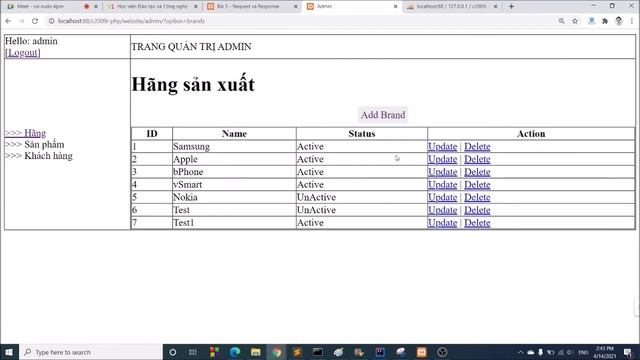640x360 pixels.
Task: Update the vSmart brand
Action: 442,184
